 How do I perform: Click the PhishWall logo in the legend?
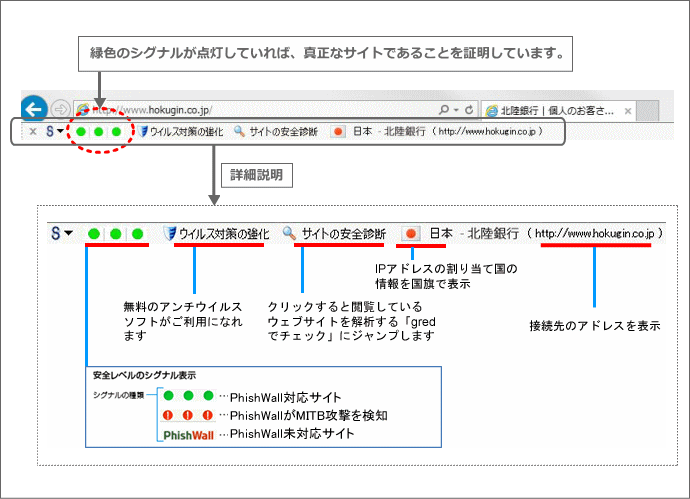tap(188, 435)
